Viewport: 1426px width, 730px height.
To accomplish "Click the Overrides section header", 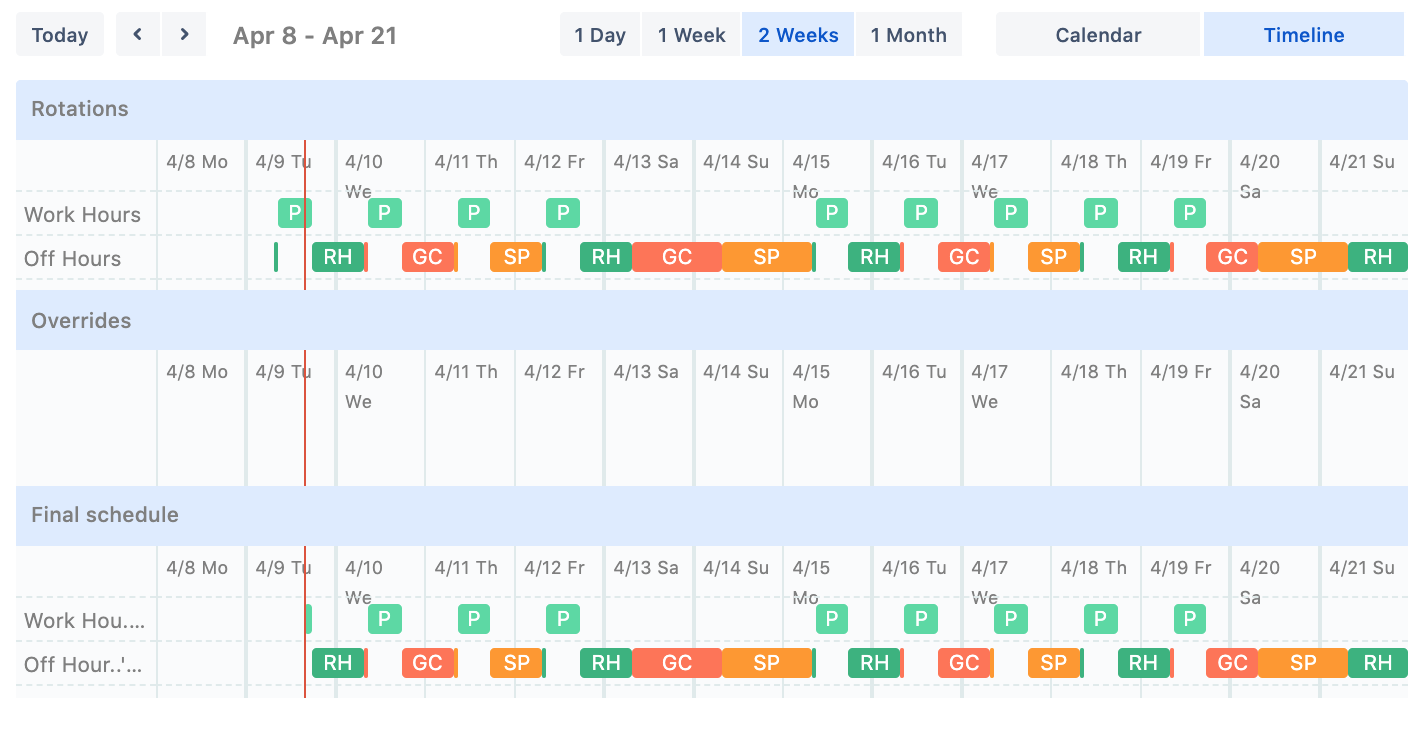I will (x=81, y=321).
